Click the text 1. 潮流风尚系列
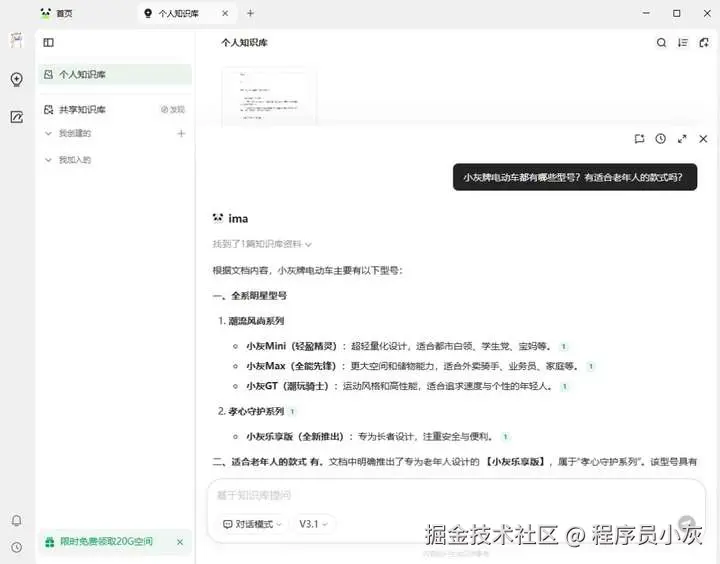720x564 pixels. point(251,321)
